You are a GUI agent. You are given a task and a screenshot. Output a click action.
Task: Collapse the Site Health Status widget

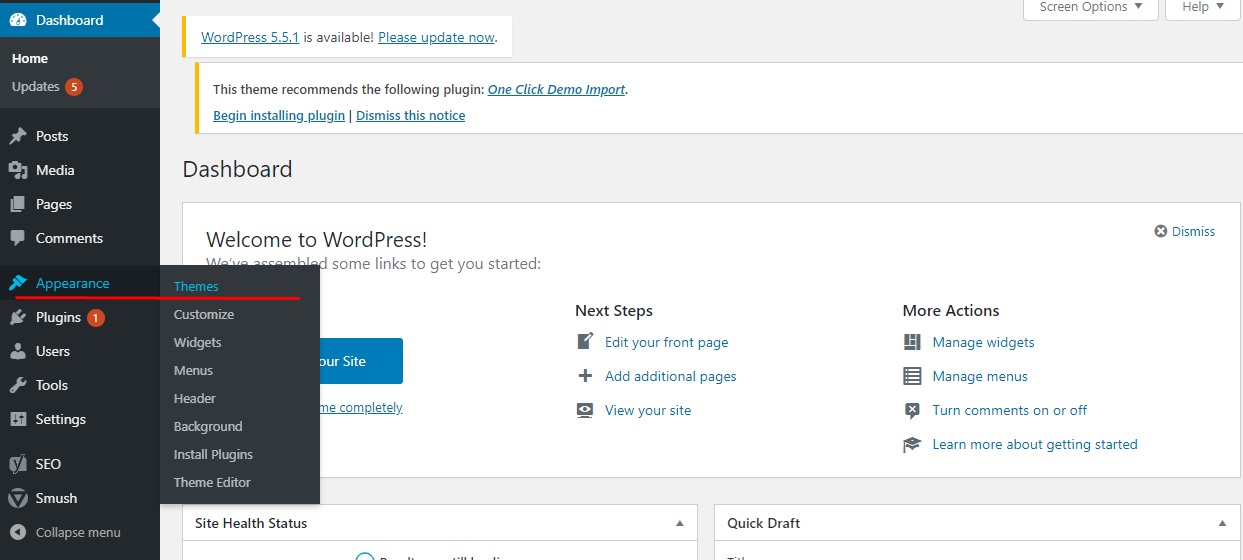tap(680, 523)
